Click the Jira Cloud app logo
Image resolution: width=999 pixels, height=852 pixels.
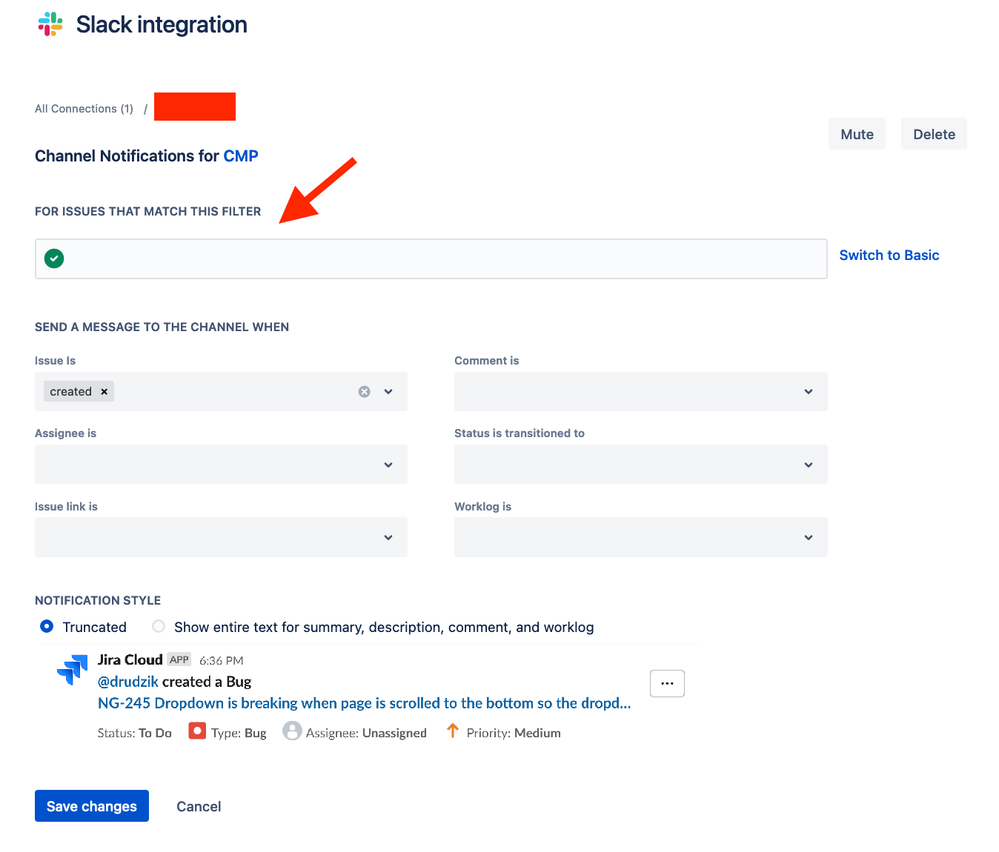click(73, 670)
